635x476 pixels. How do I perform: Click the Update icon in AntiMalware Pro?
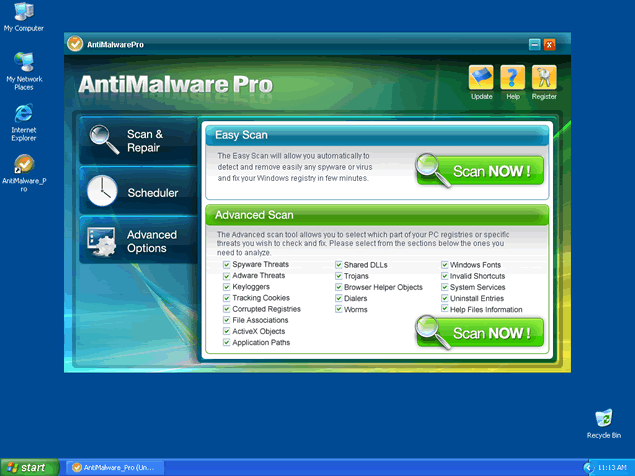click(x=481, y=78)
